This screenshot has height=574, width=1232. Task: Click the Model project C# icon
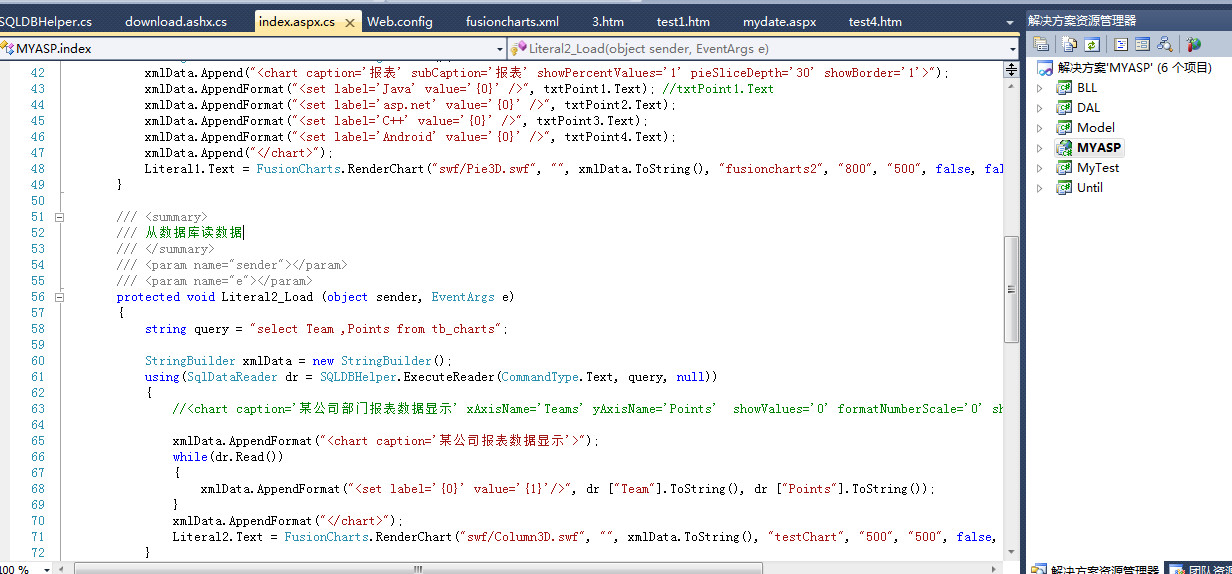tap(1065, 128)
